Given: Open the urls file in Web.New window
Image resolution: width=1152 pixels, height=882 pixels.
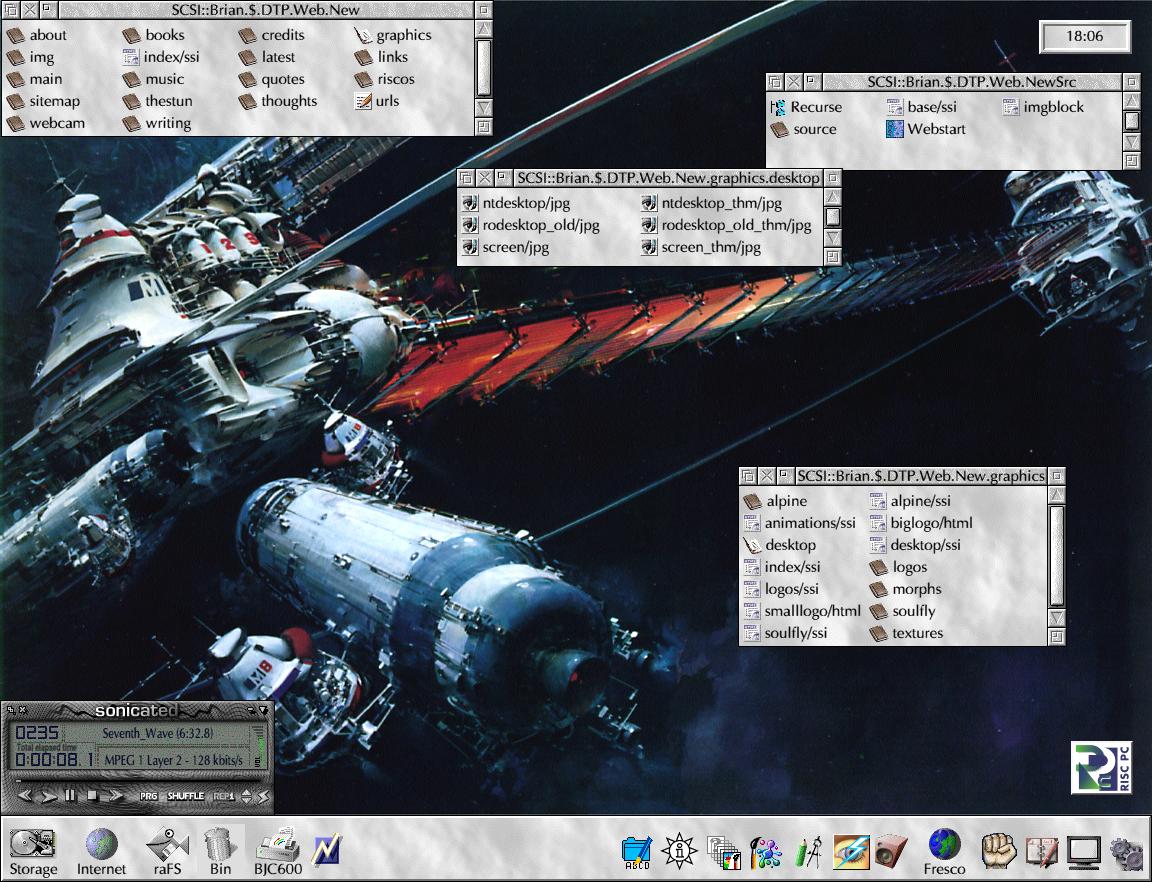Looking at the screenshot, I should 377,101.
